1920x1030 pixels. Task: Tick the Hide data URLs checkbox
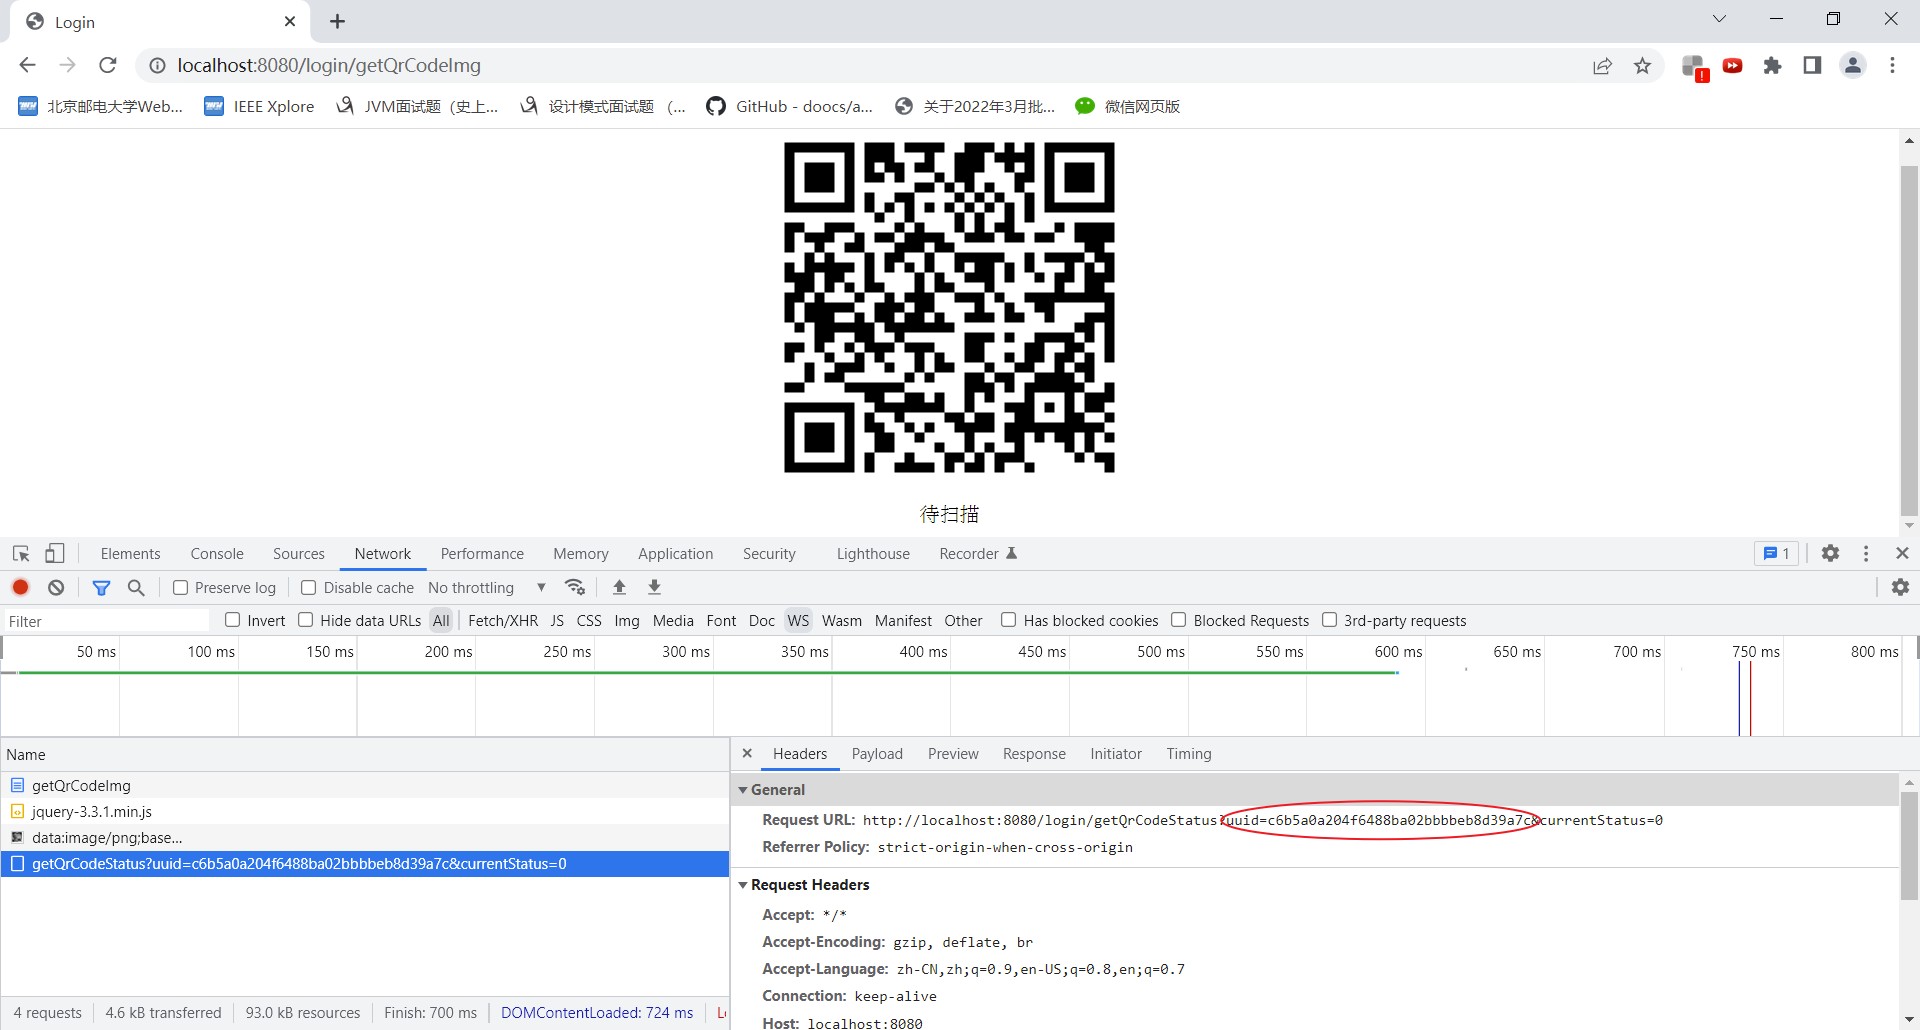(306, 620)
